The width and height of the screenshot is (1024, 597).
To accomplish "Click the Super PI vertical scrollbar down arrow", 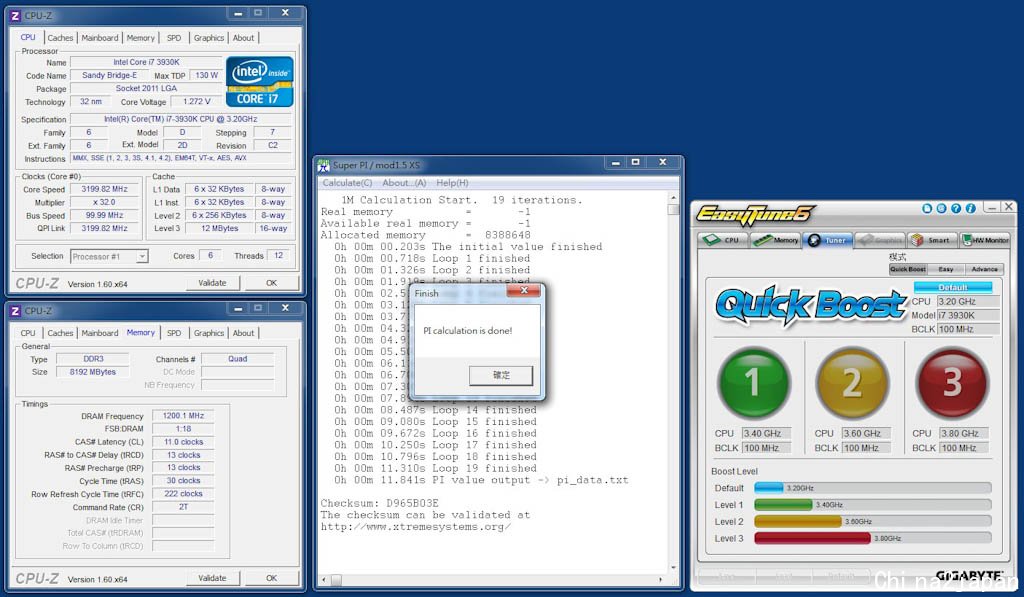I will [x=673, y=568].
